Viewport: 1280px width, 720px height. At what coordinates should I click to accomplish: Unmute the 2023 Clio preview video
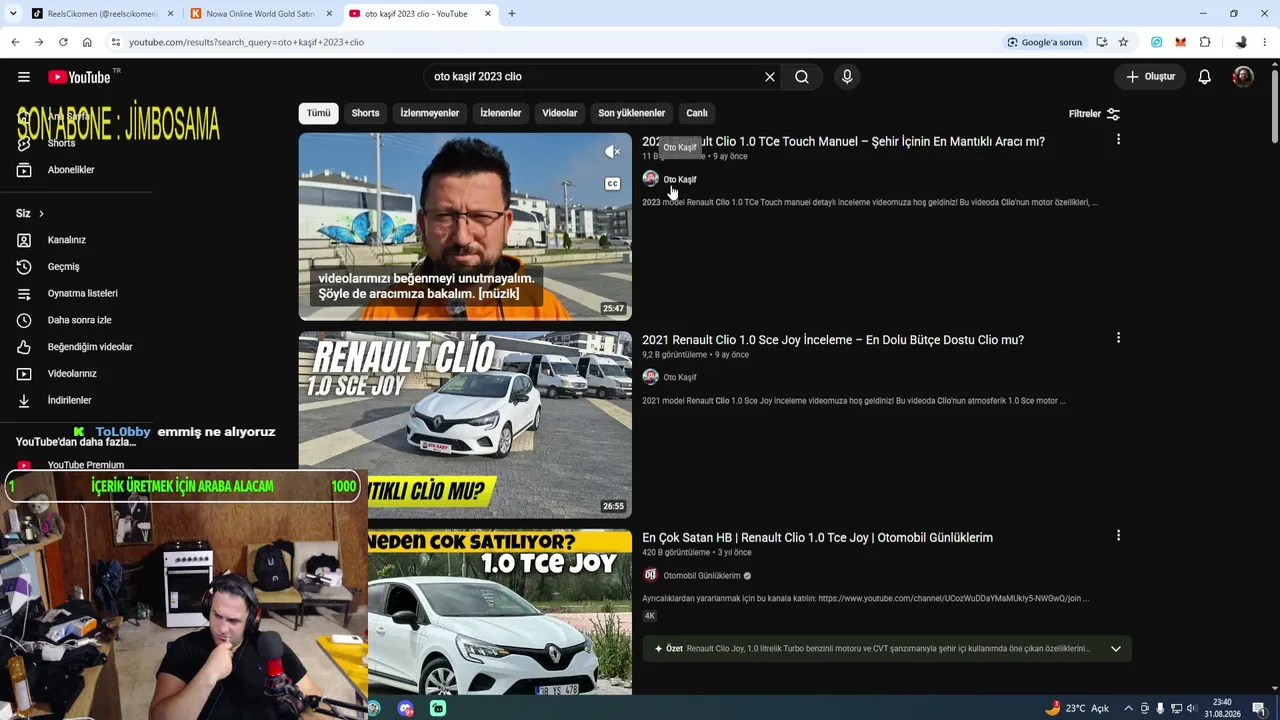pyautogui.click(x=612, y=152)
